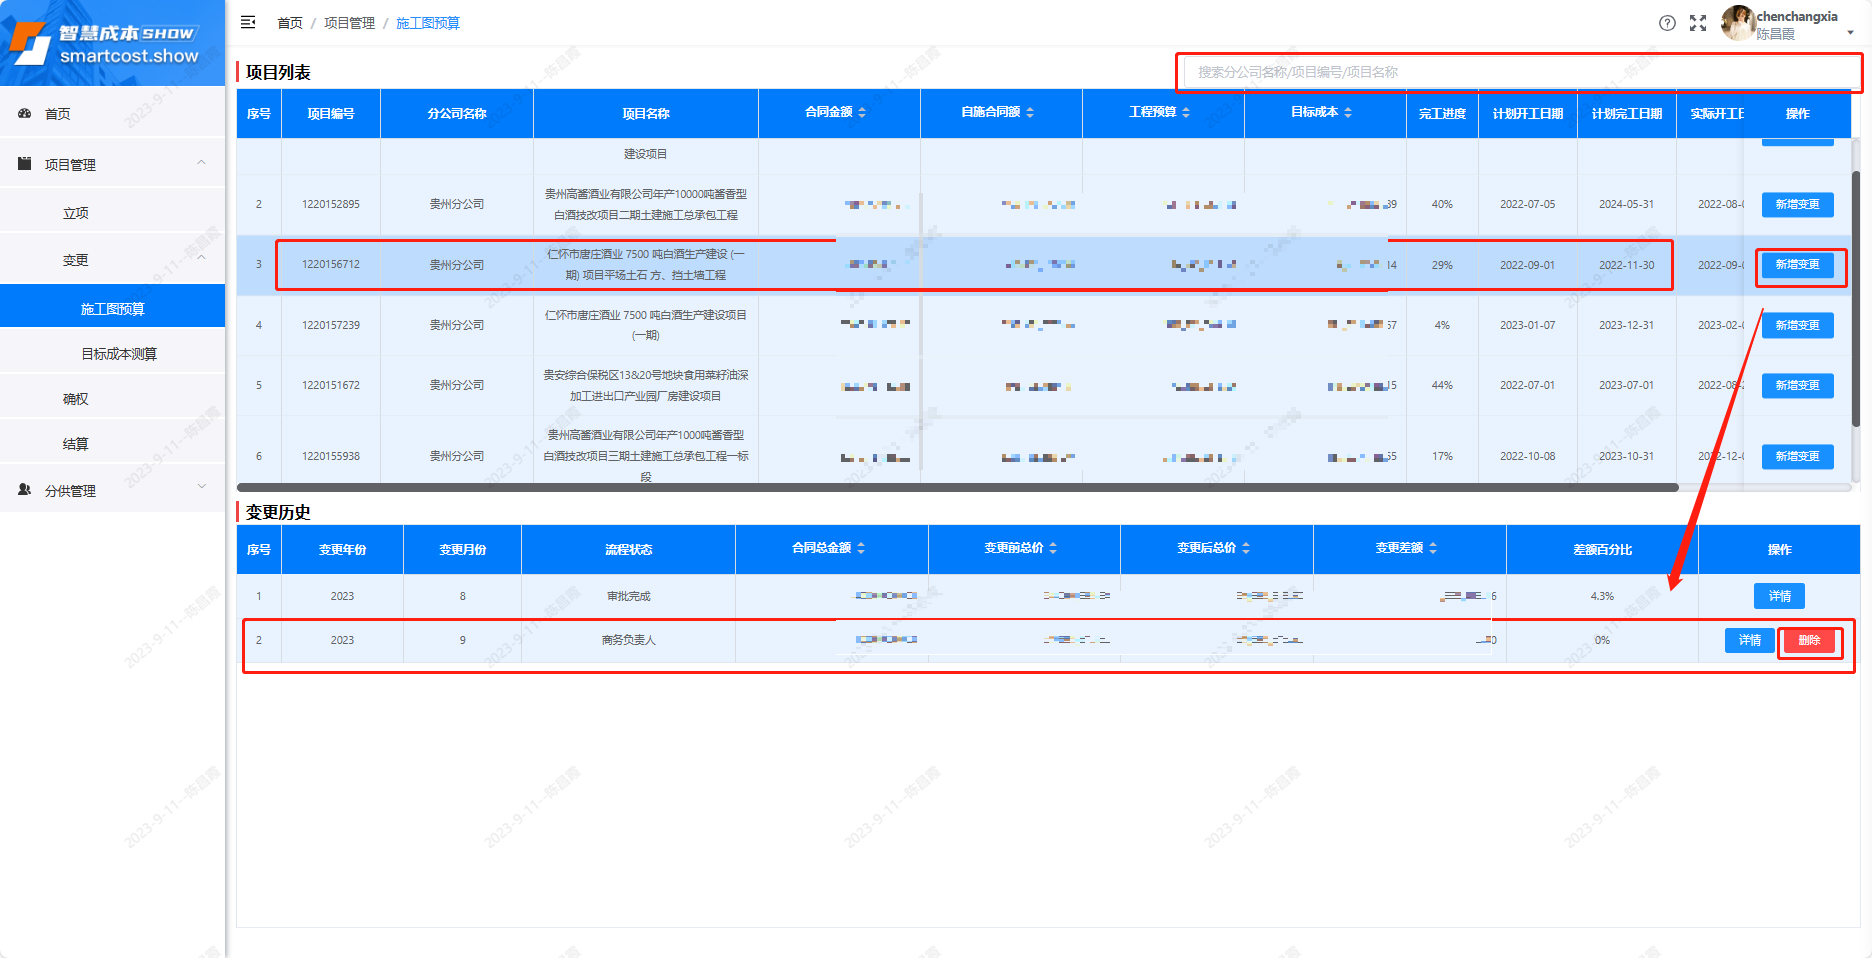Go to 首页 in sidebar
The width and height of the screenshot is (1872, 958).
(x=58, y=114)
